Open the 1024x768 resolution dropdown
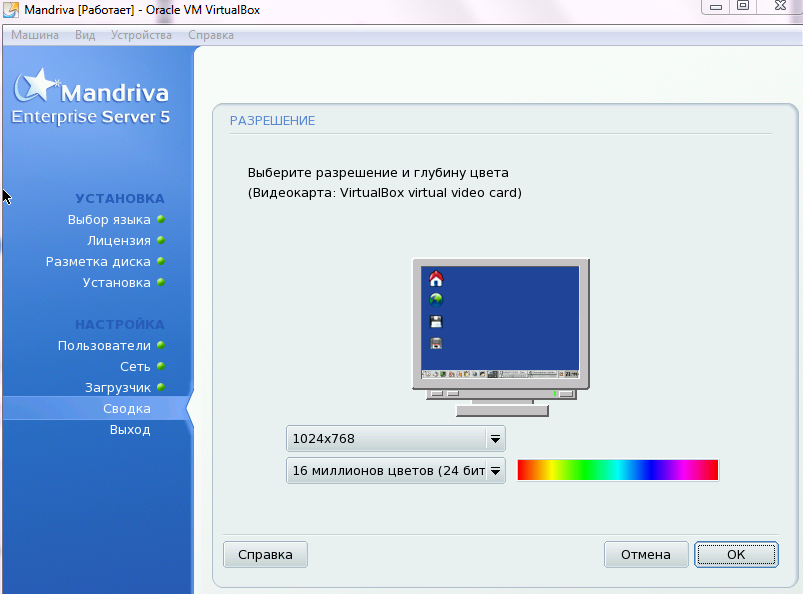Viewport: 803px width, 594px height. coord(396,439)
